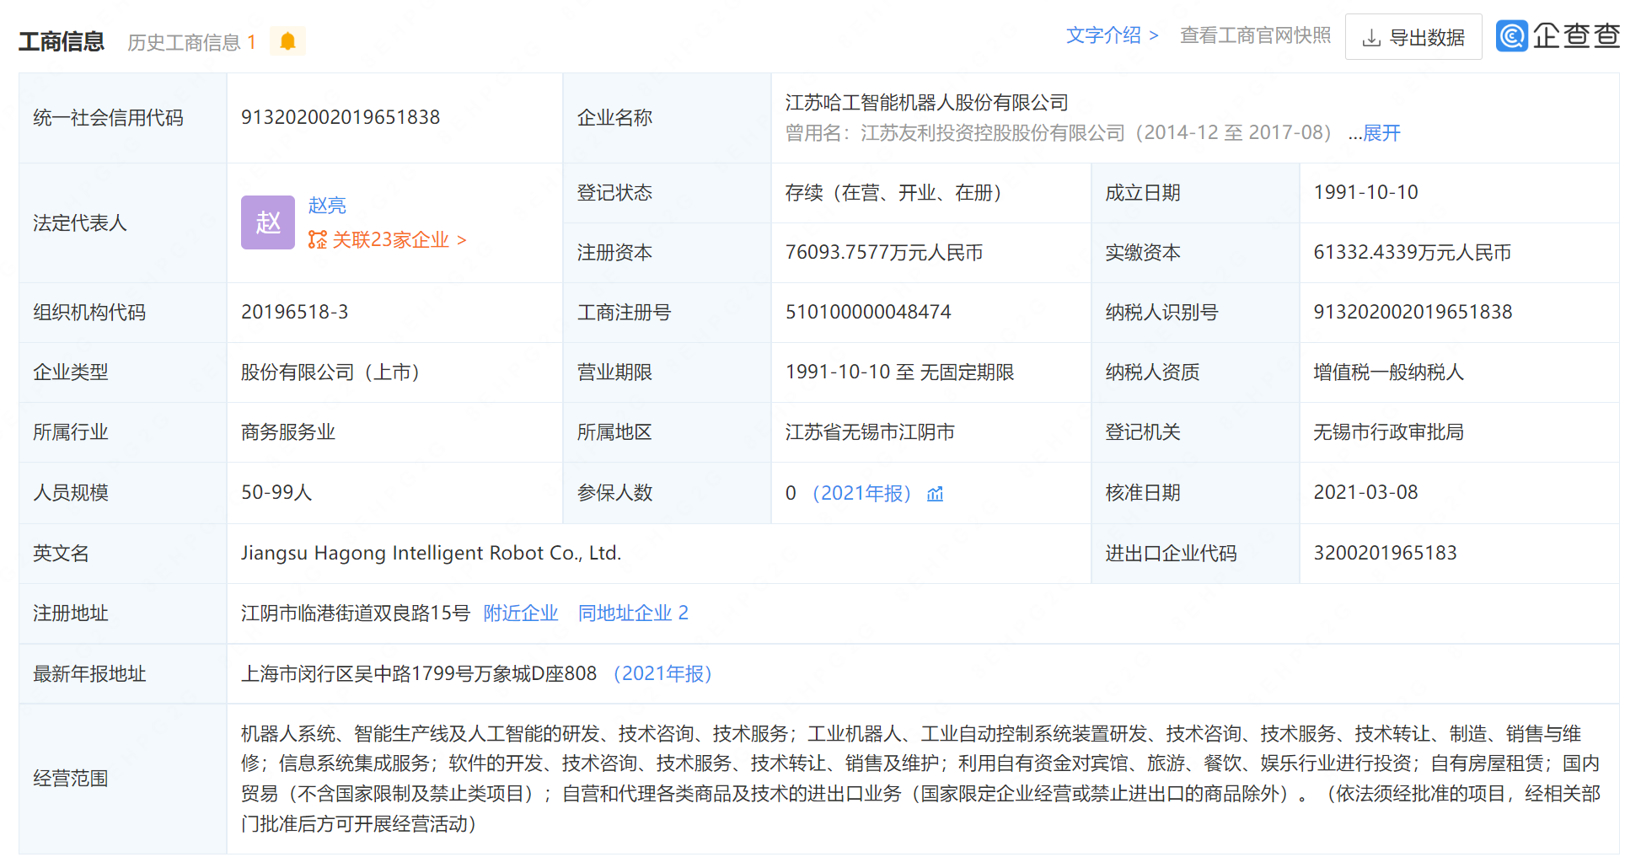Click address 上海市闵行区吴中路1799号万象城D座808
This screenshot has width=1640, height=857.
click(419, 674)
